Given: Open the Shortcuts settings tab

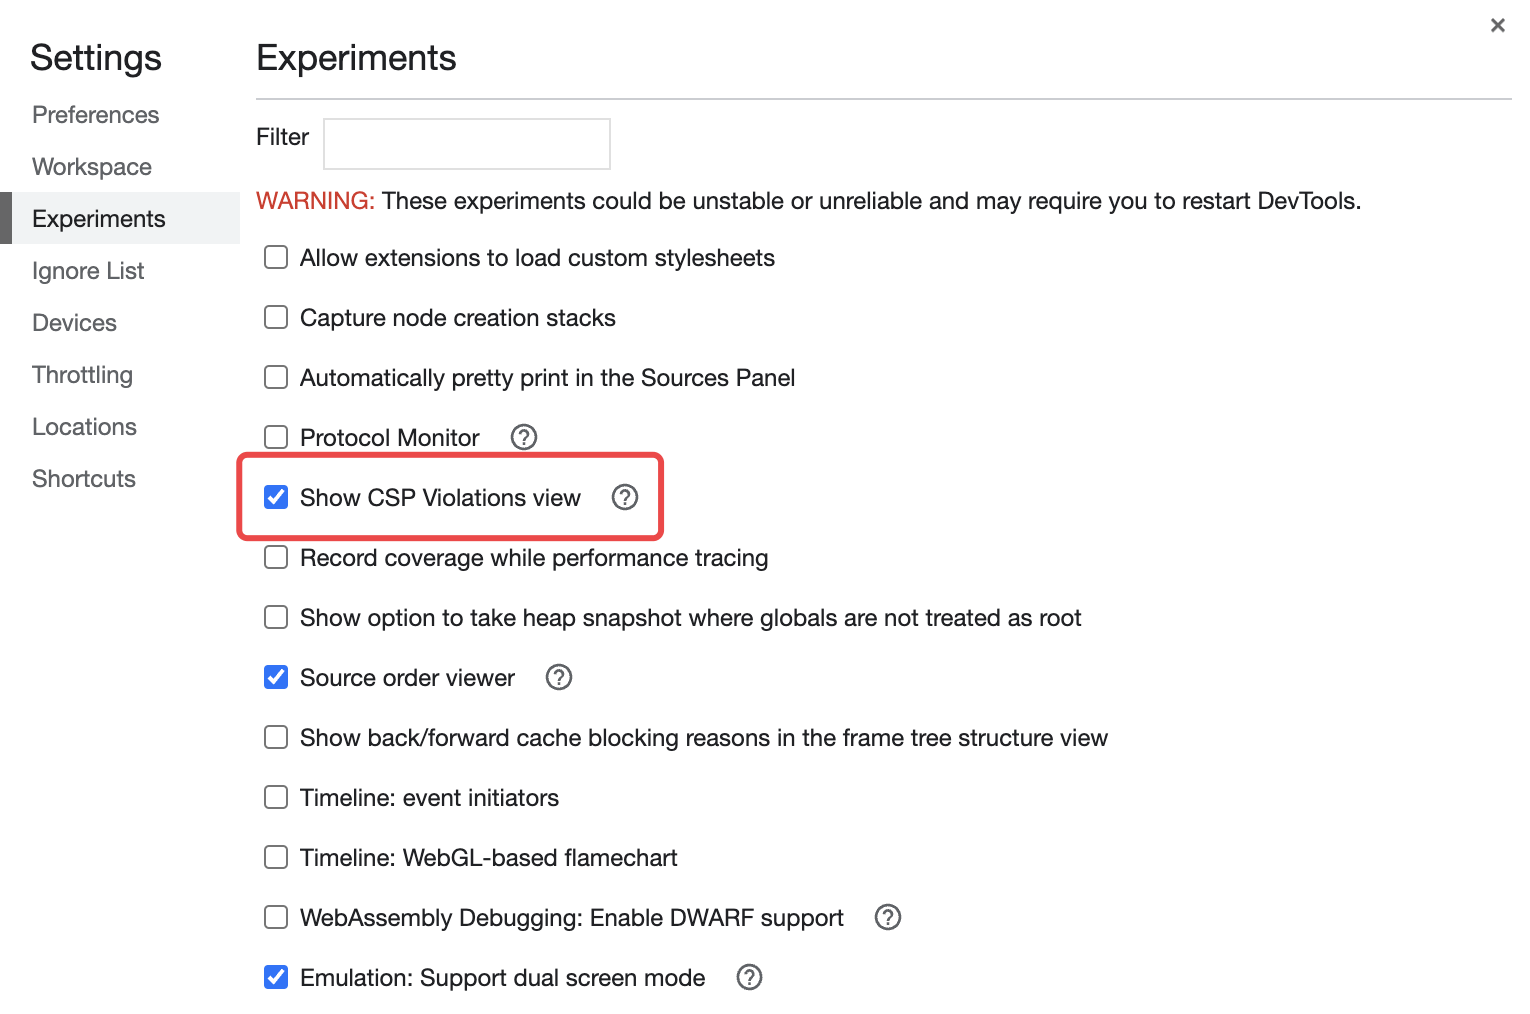Looking at the screenshot, I should pos(84,479).
